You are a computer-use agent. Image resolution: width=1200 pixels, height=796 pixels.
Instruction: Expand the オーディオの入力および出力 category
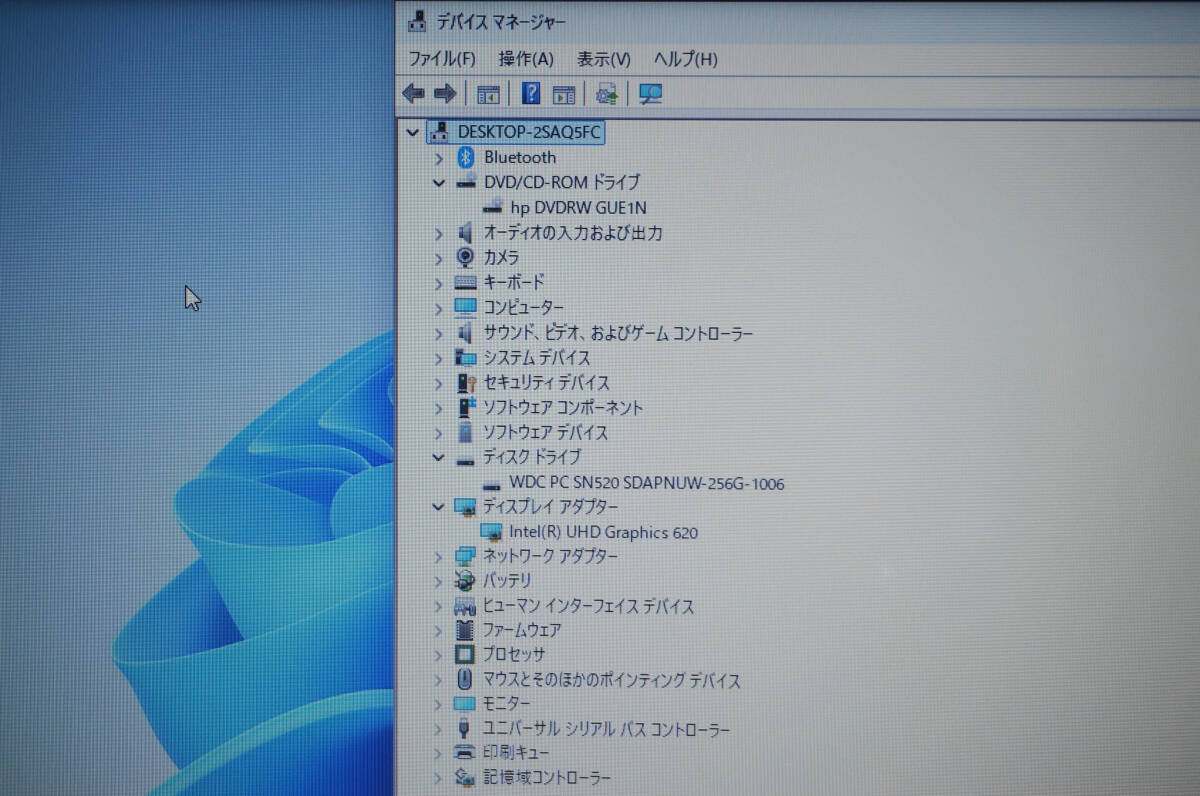click(438, 233)
